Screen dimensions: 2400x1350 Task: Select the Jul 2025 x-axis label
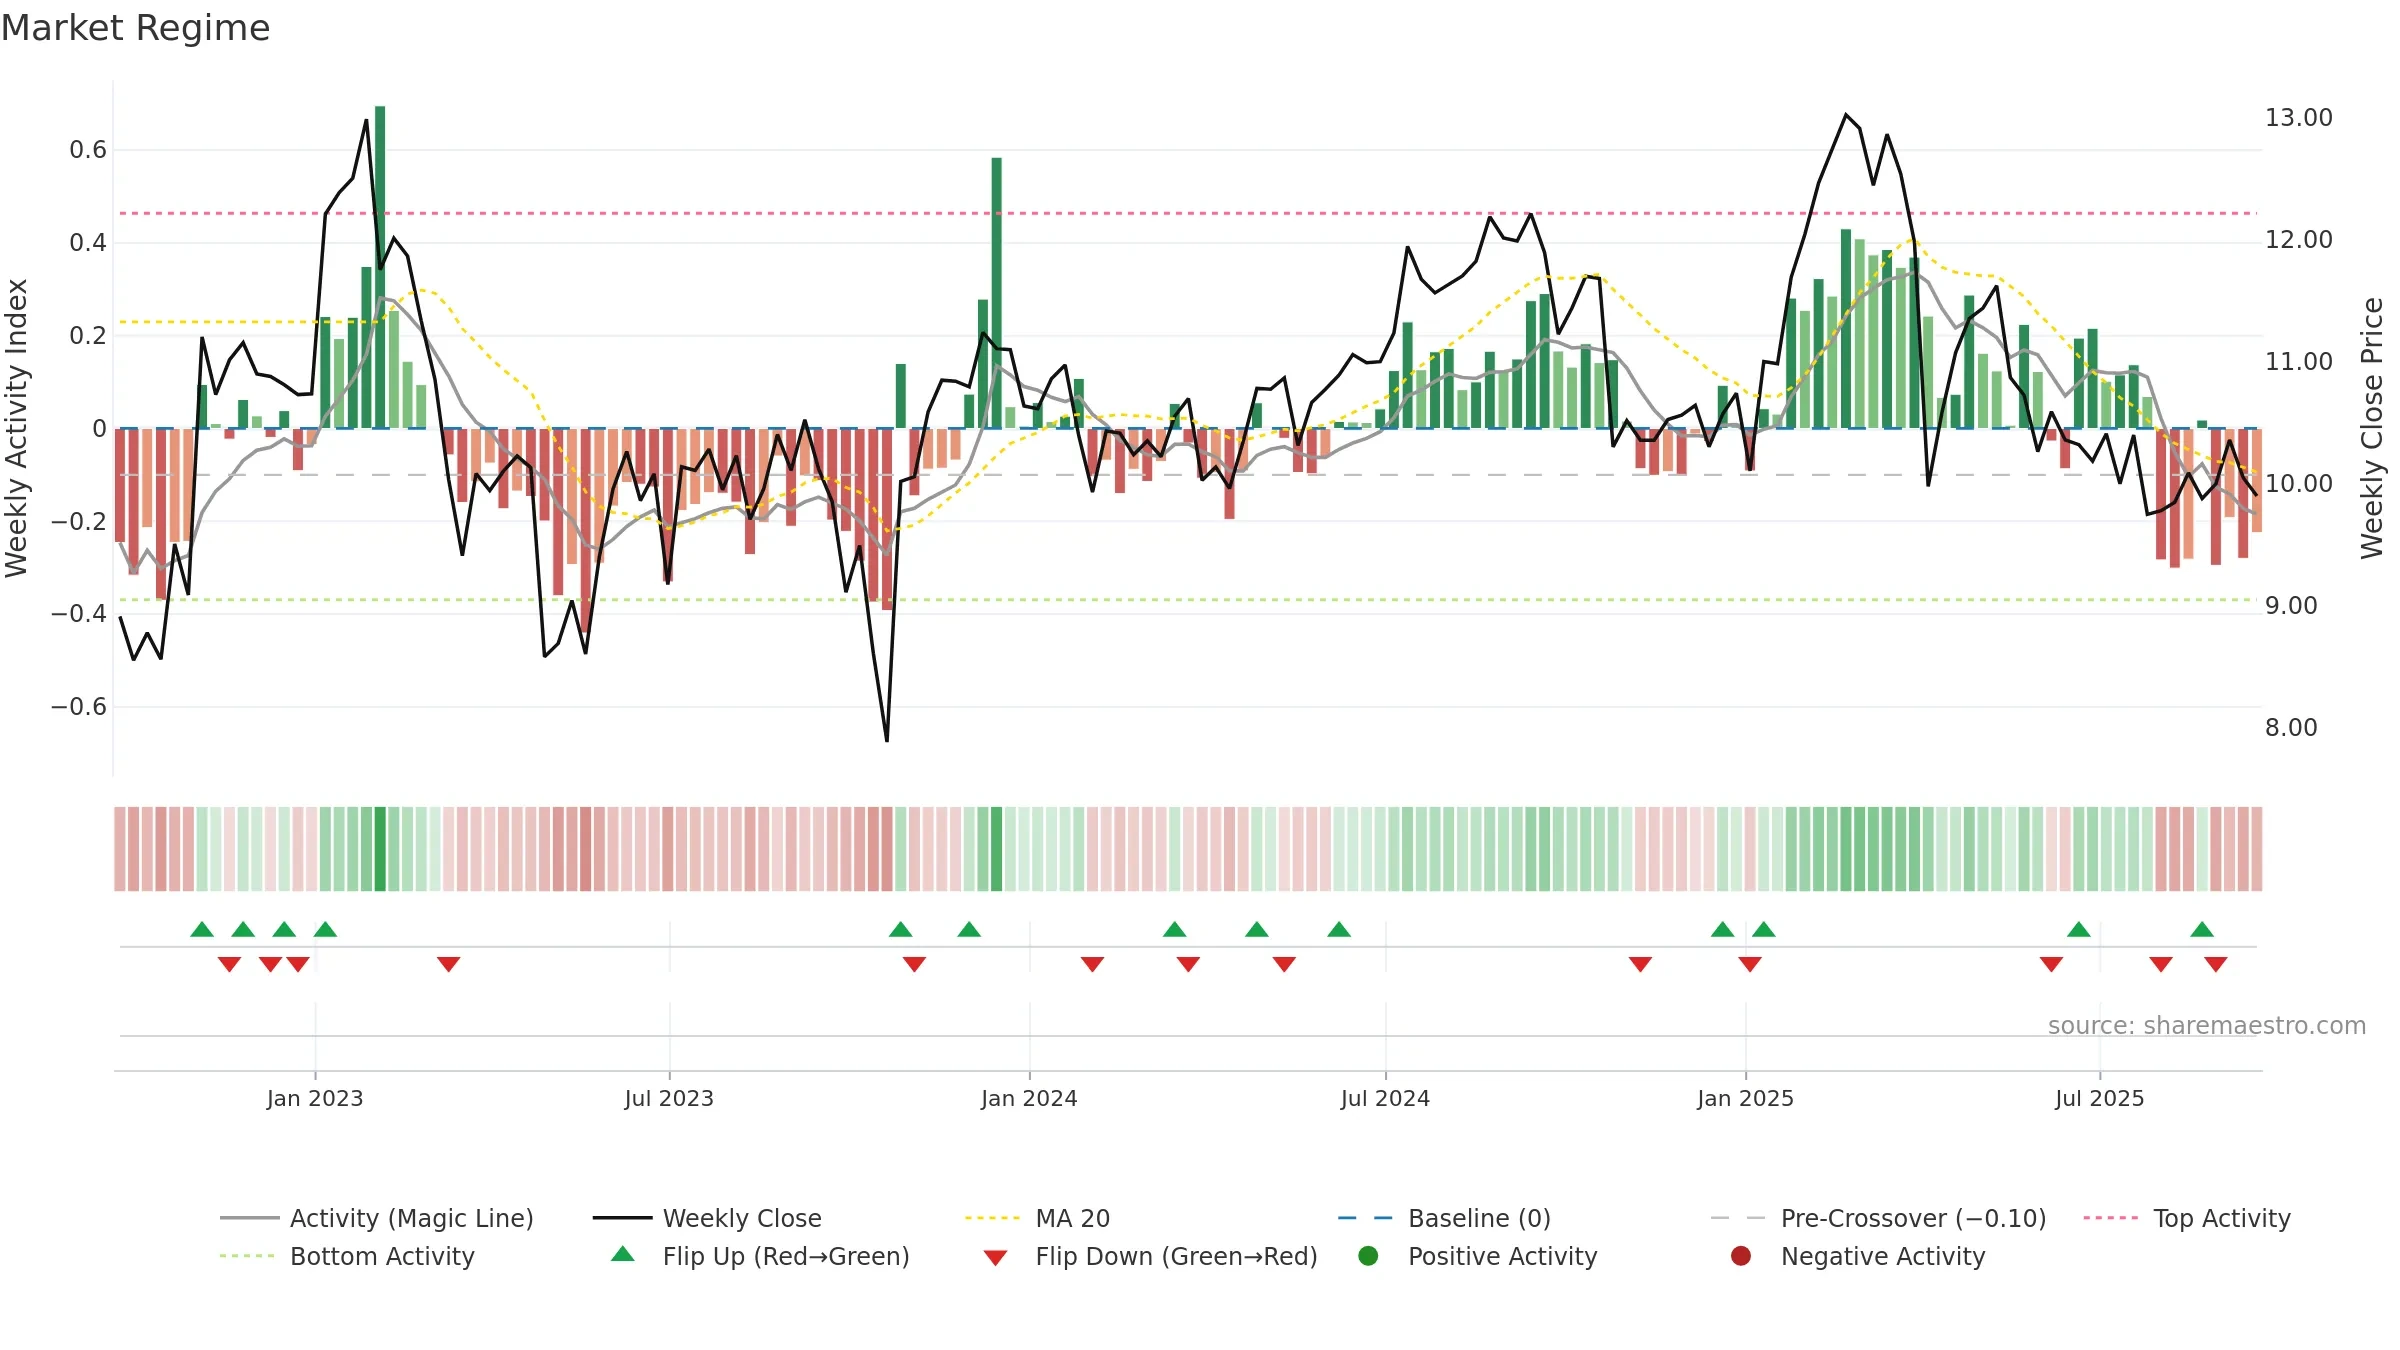(2100, 1098)
